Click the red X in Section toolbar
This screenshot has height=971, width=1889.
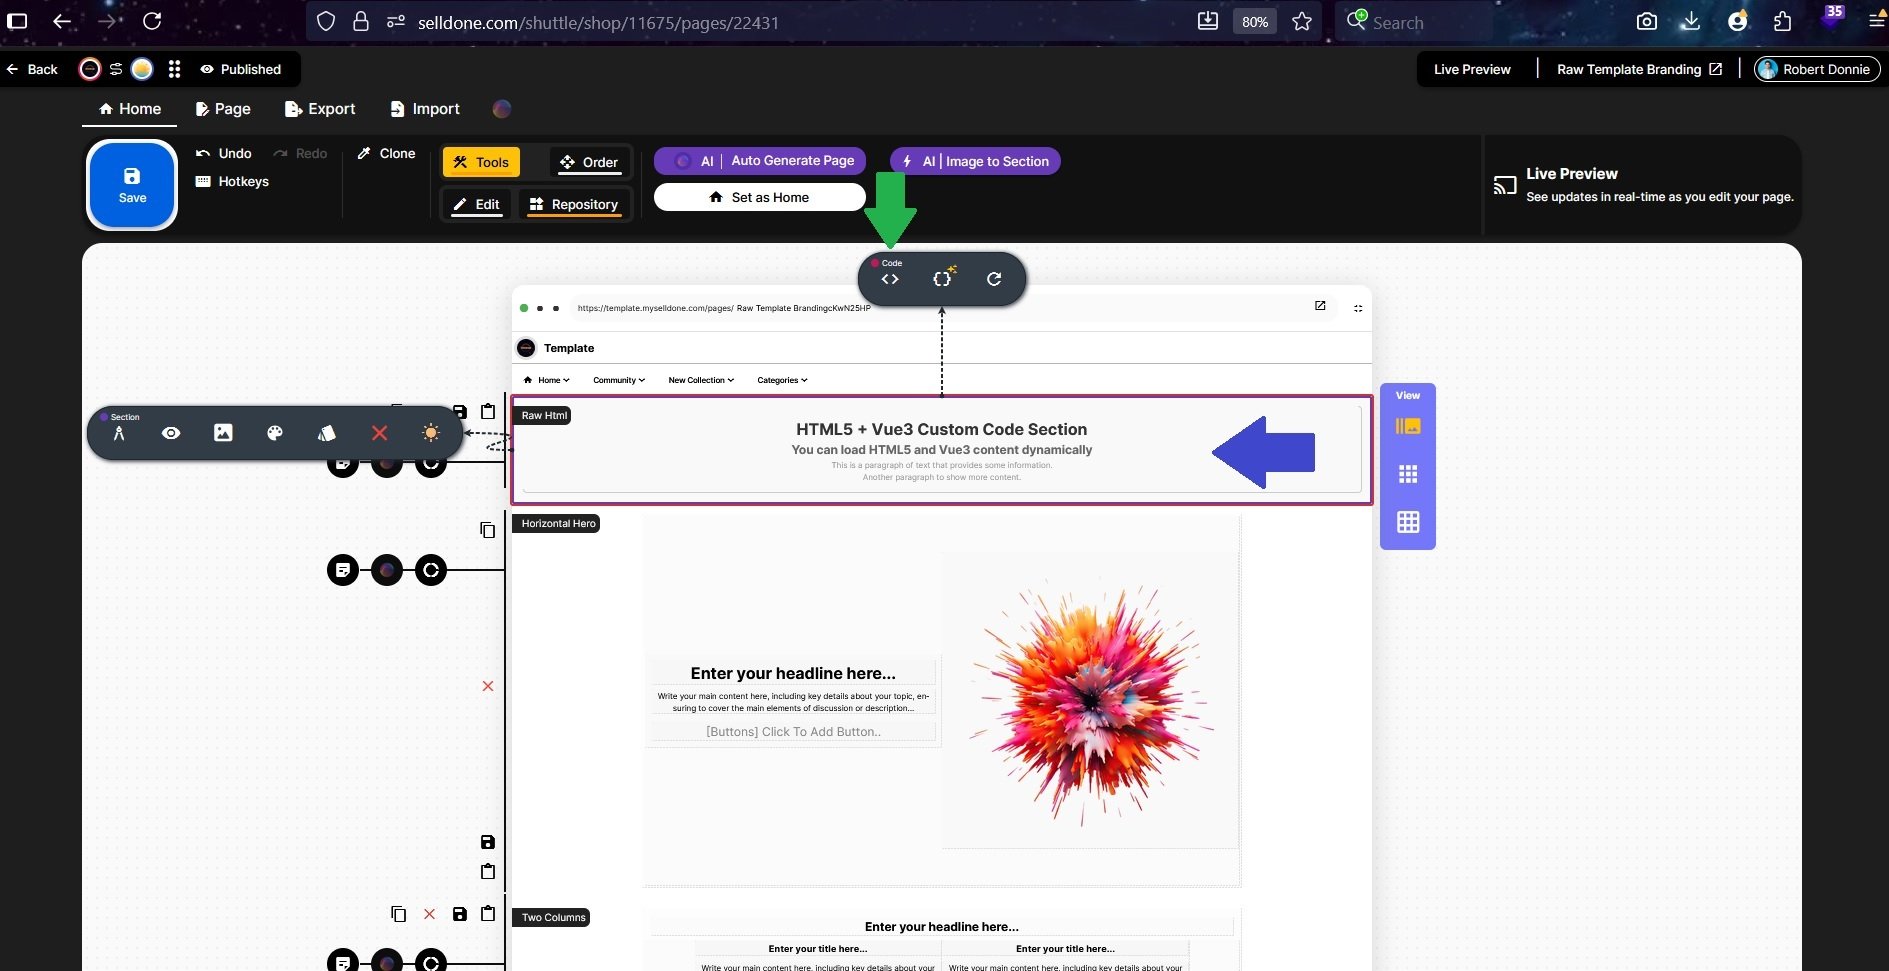pyautogui.click(x=379, y=433)
